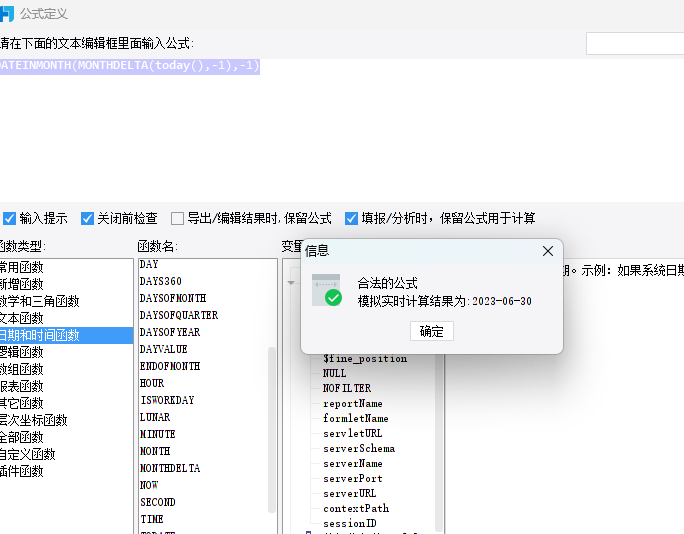Select NOFILTER variable
684x534 pixels.
[x=347, y=388]
